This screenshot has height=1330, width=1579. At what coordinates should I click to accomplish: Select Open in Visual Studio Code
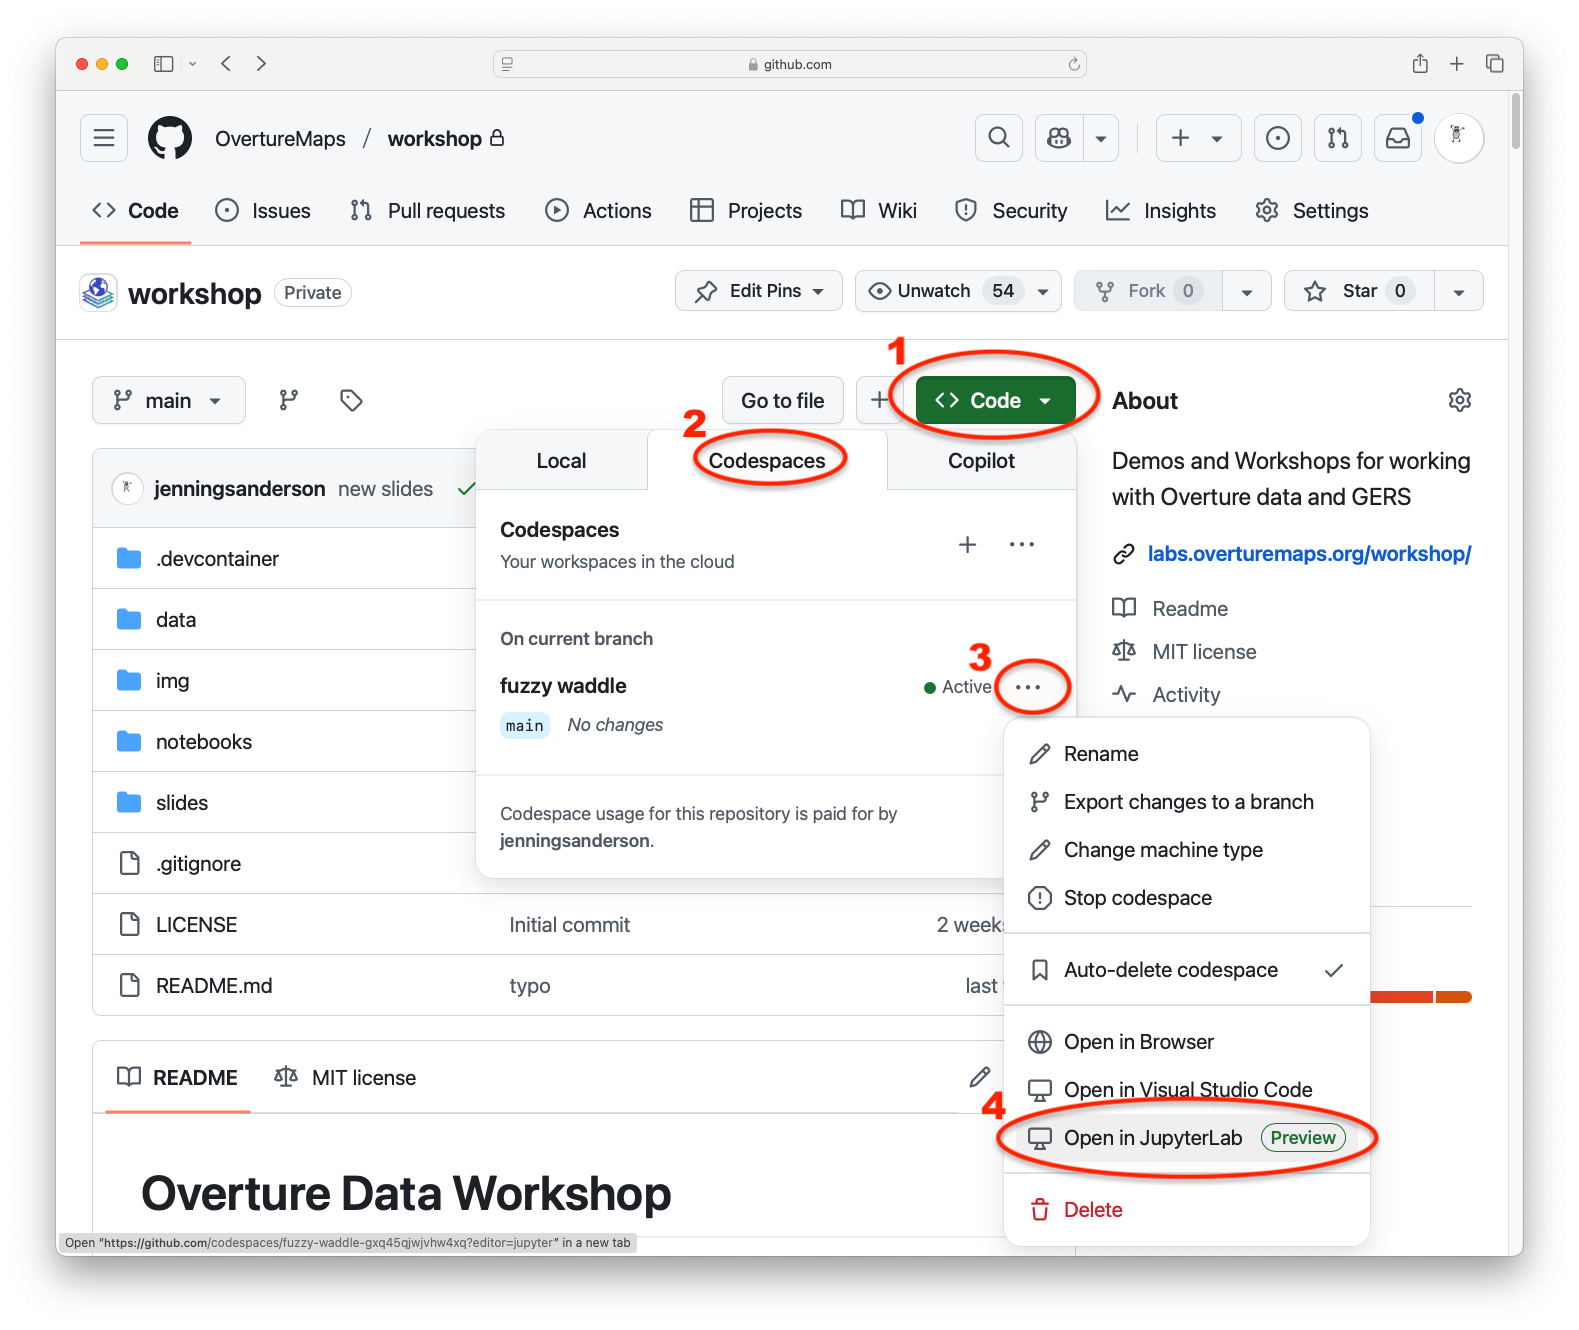click(1186, 1090)
